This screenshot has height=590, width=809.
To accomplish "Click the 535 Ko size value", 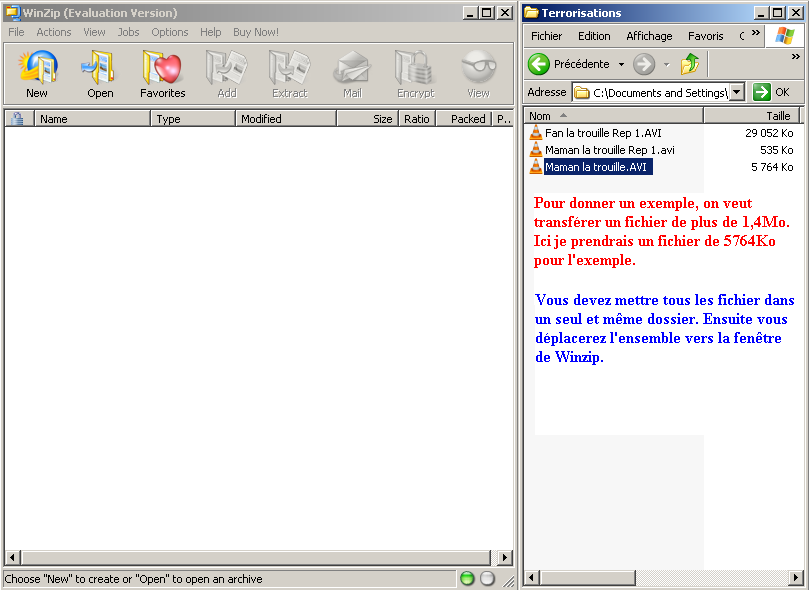I will pyautogui.click(x=776, y=150).
